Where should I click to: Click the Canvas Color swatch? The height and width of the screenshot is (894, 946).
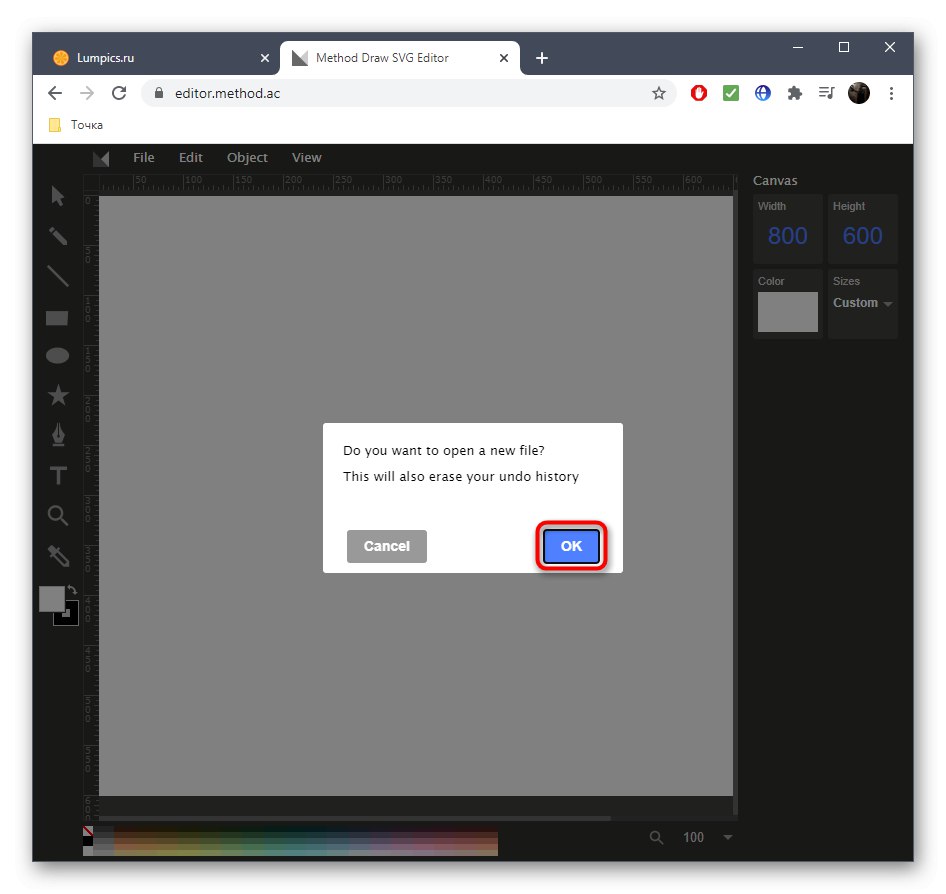click(787, 311)
